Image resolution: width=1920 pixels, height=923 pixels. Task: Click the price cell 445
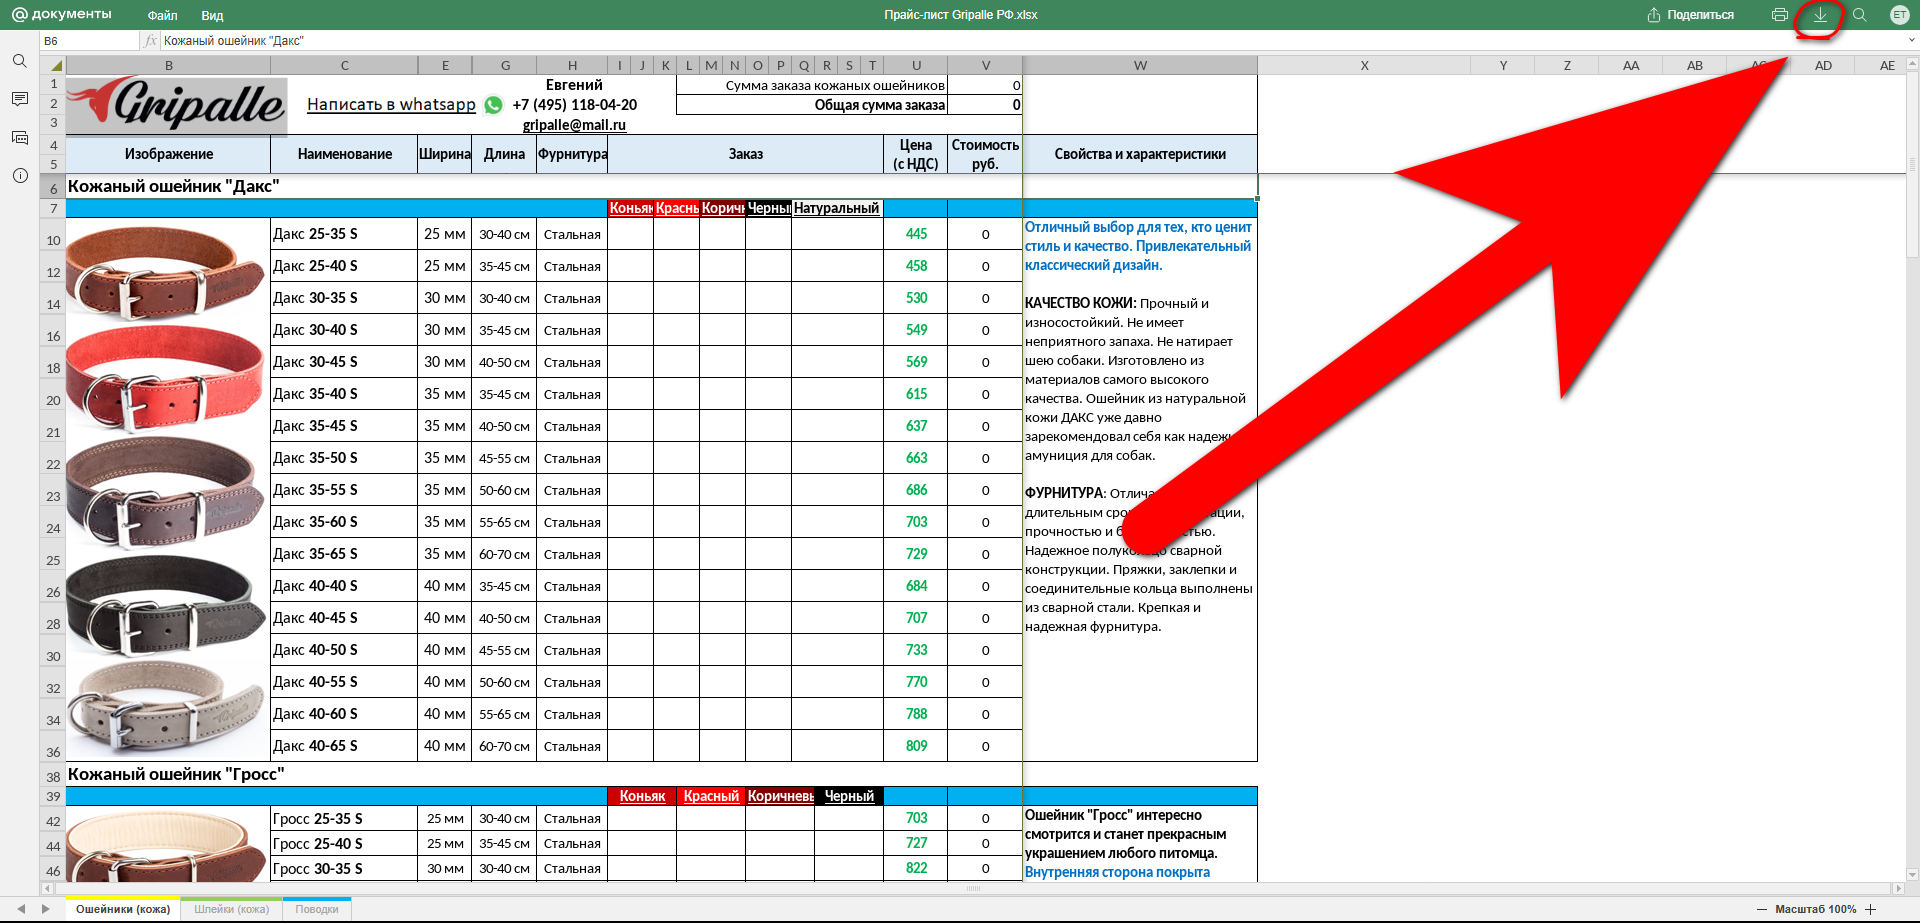[916, 234]
